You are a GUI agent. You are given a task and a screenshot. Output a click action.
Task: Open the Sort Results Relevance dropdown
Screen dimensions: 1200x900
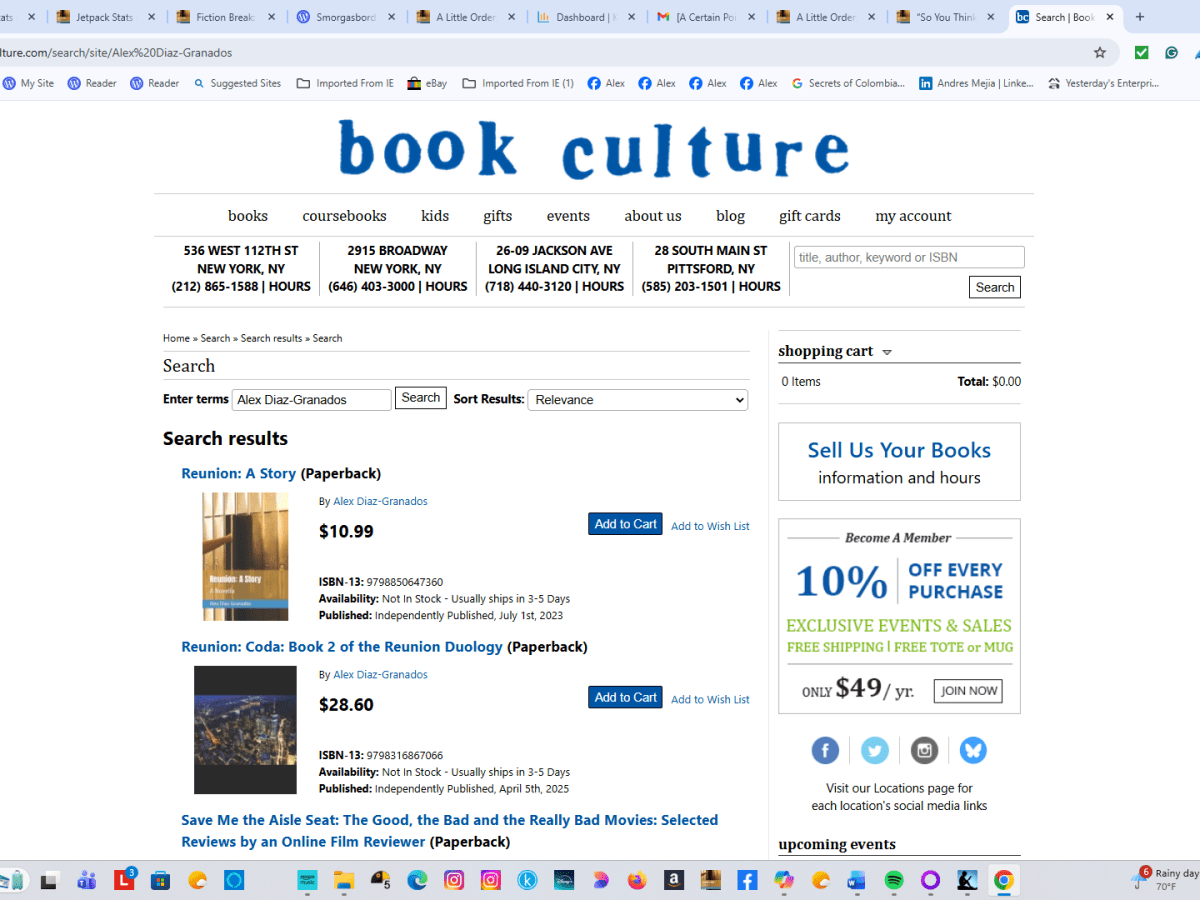point(637,399)
